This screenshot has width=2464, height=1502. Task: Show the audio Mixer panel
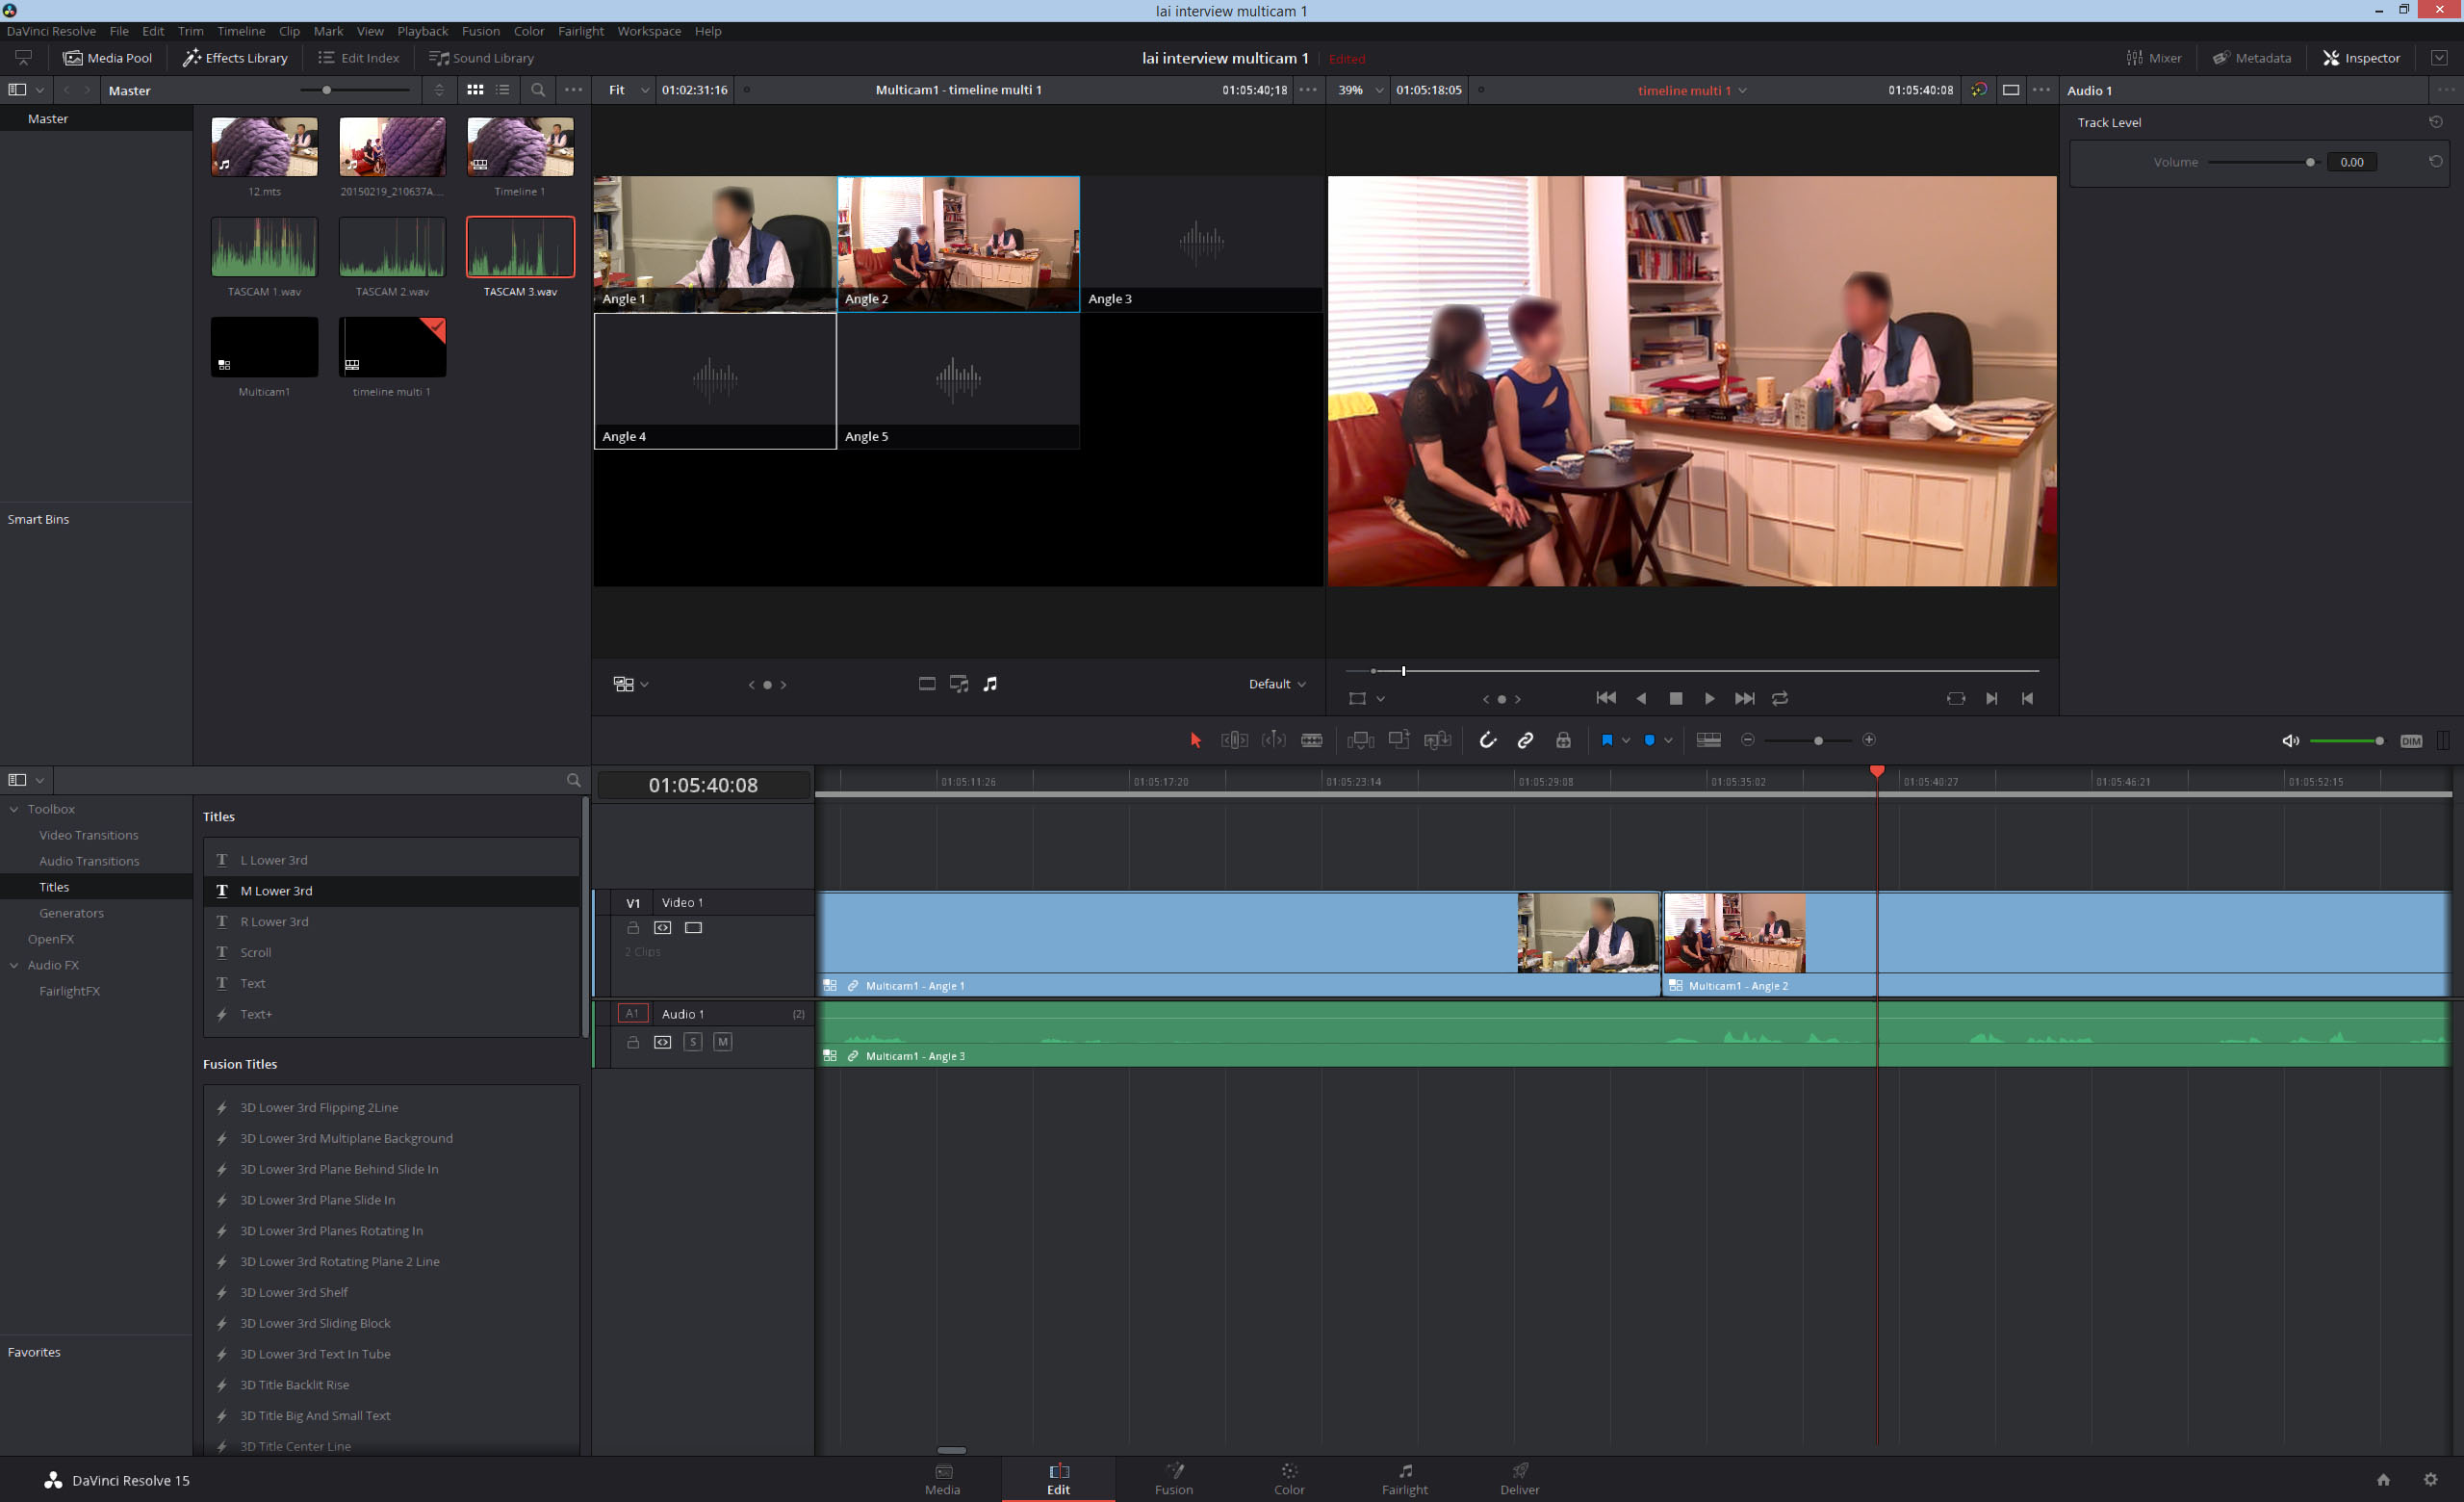click(x=2154, y=58)
